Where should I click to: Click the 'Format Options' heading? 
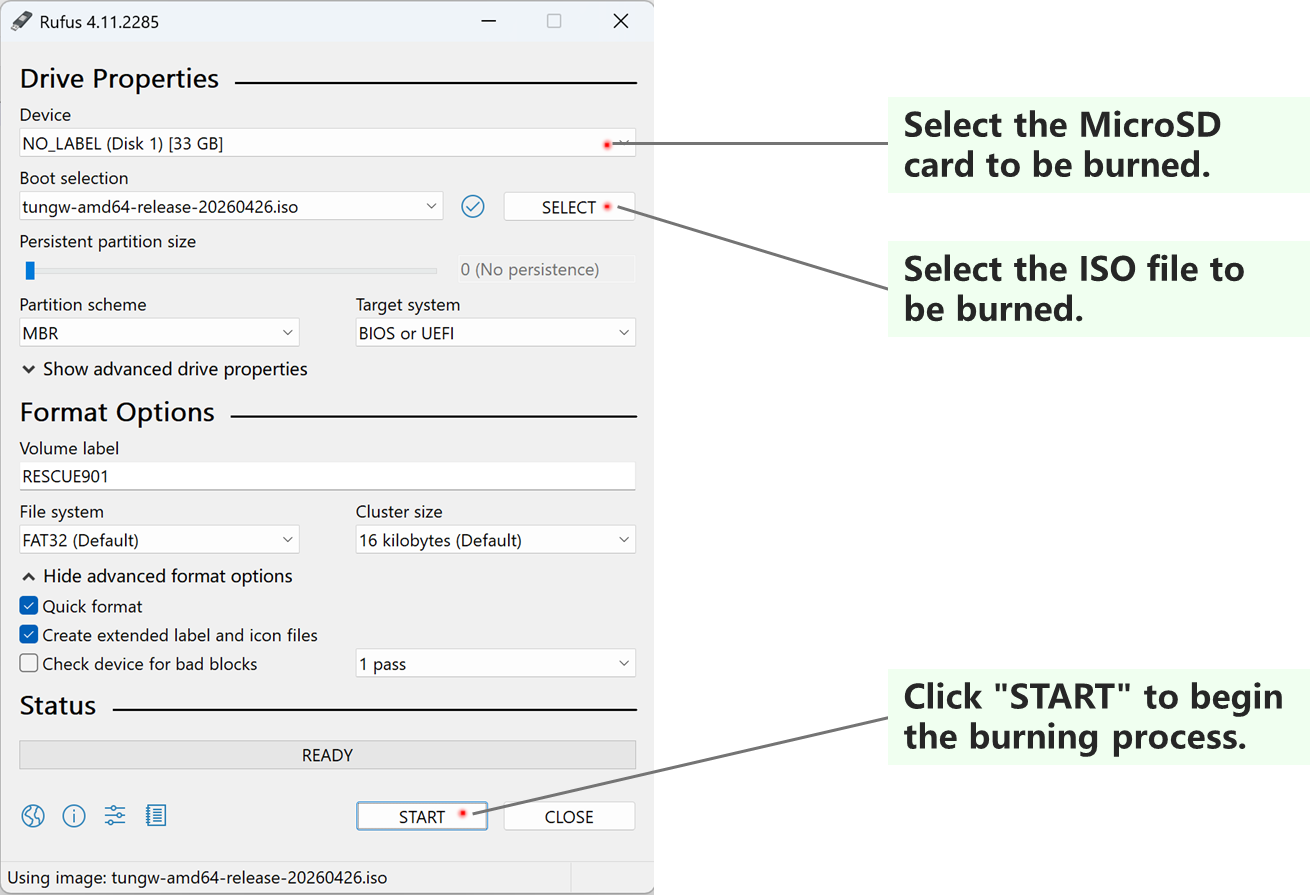point(117,412)
